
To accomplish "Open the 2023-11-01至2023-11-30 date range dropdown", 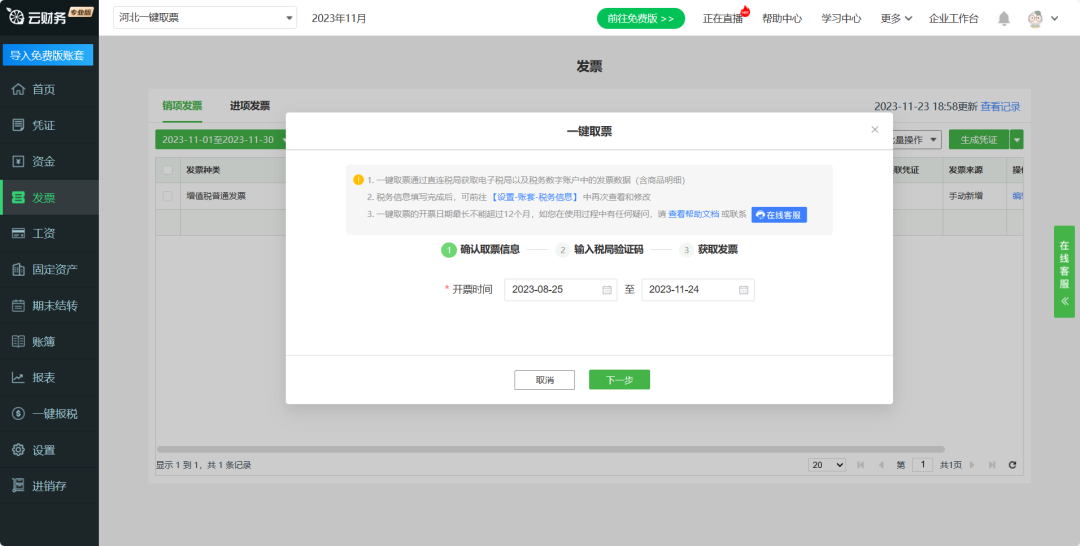I will (x=222, y=140).
